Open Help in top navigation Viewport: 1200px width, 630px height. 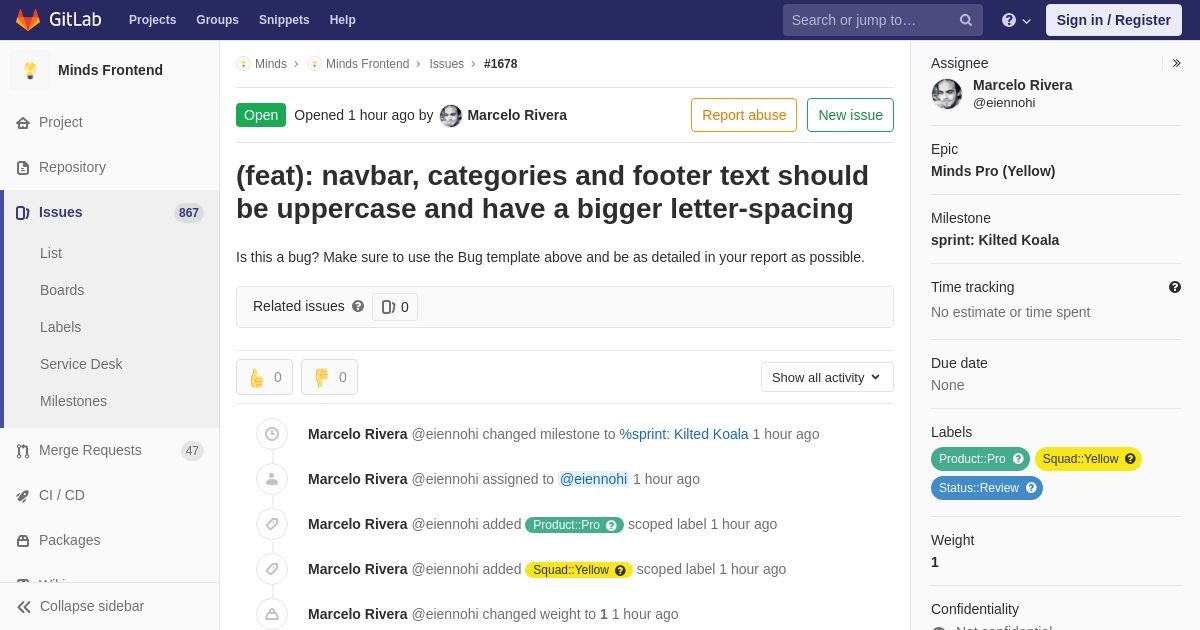coord(343,20)
